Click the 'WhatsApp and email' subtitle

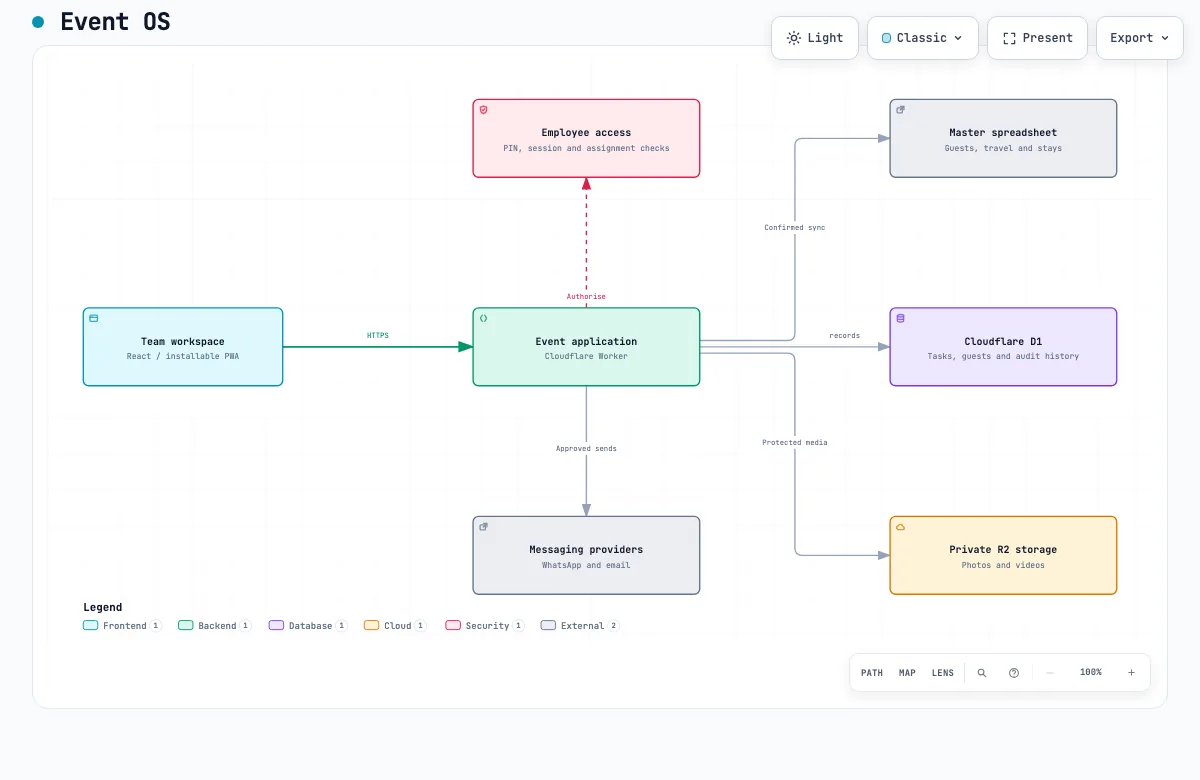[586, 565]
